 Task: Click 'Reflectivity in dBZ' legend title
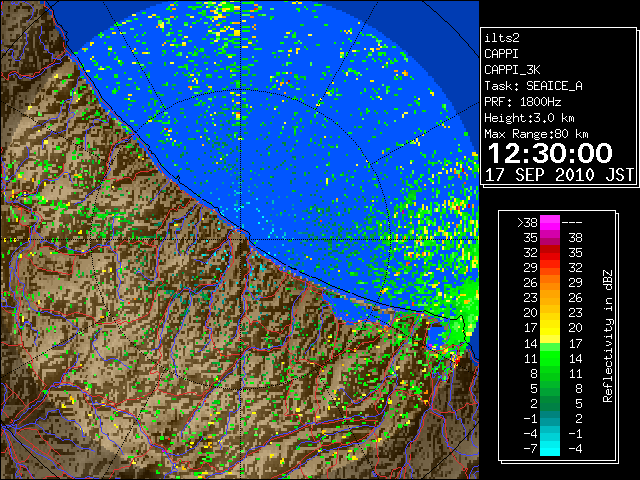pos(607,336)
